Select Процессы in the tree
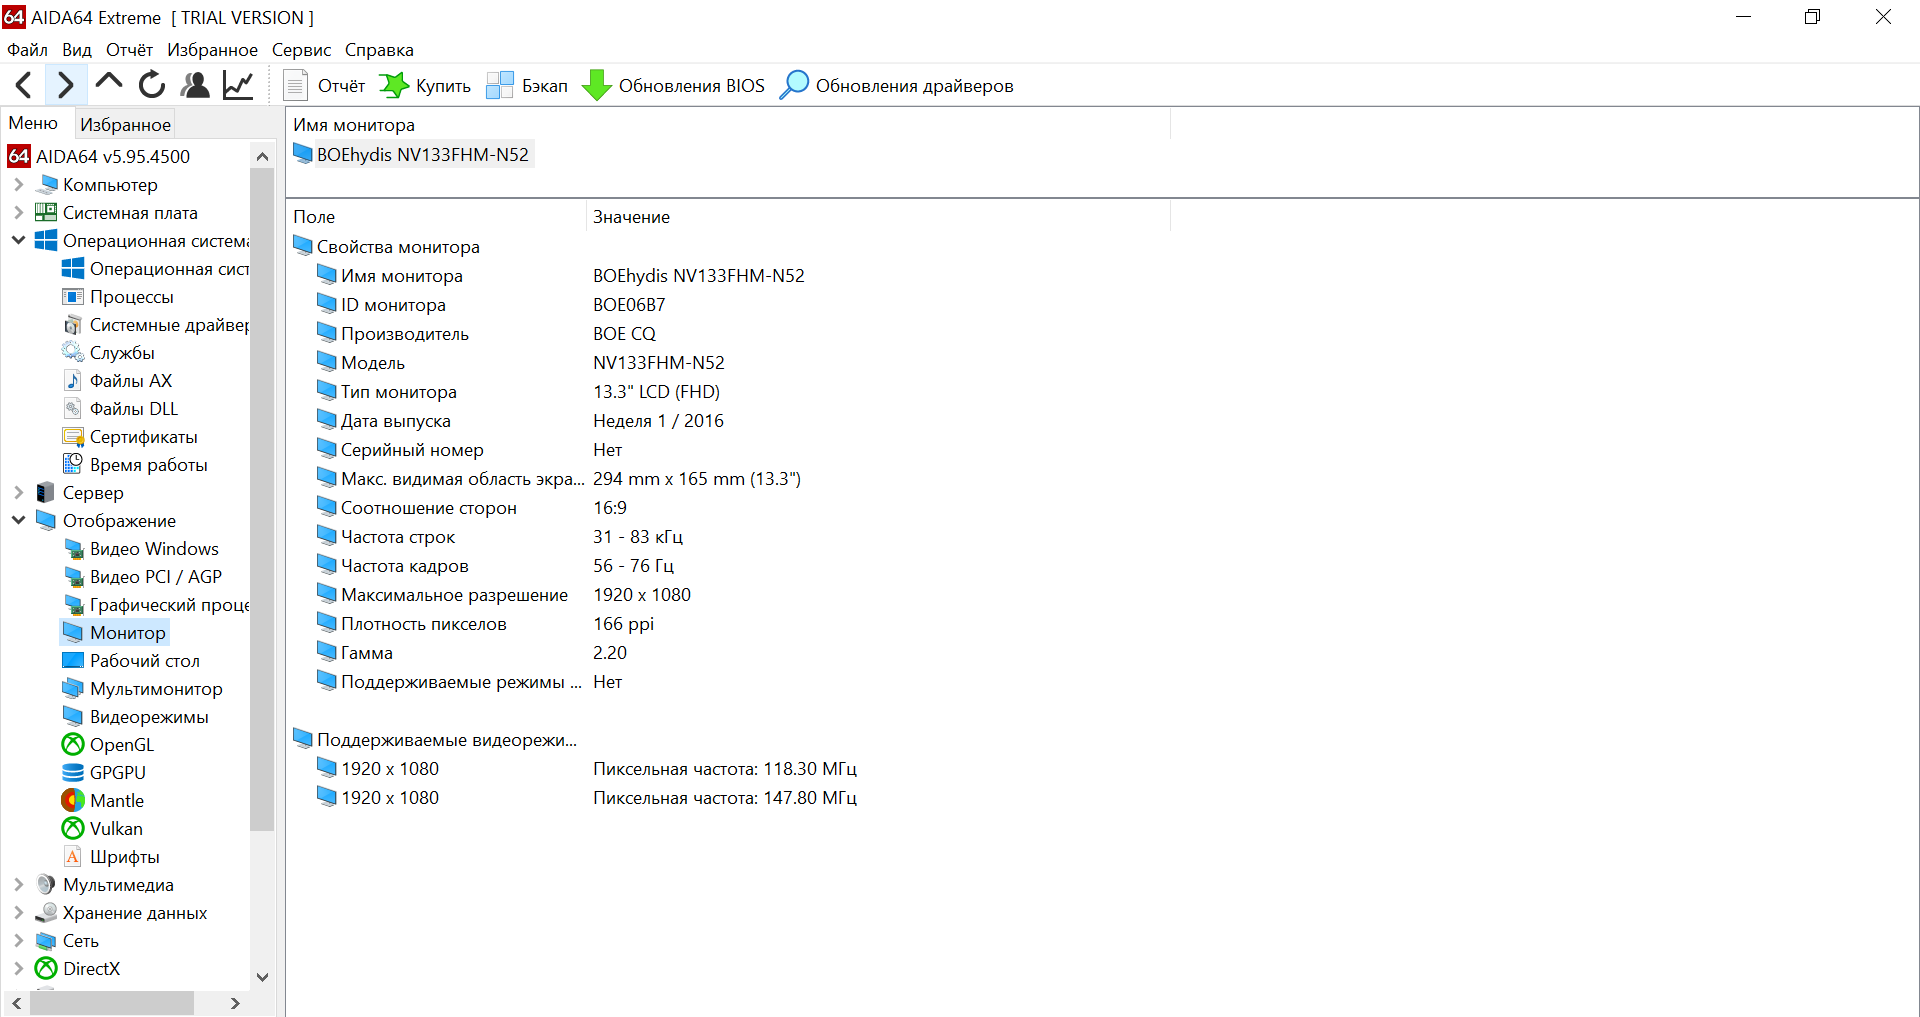Viewport: 1920px width, 1017px height. tap(118, 296)
